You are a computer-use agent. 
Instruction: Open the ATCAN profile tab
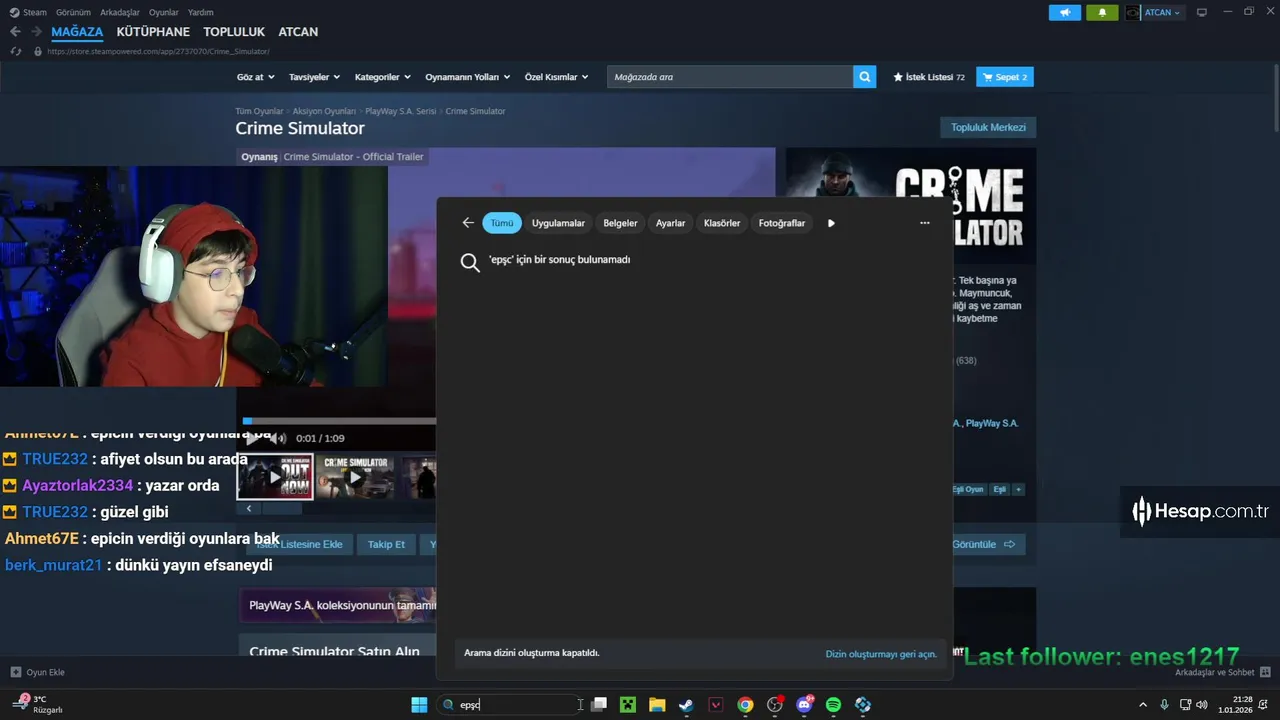[x=298, y=32]
